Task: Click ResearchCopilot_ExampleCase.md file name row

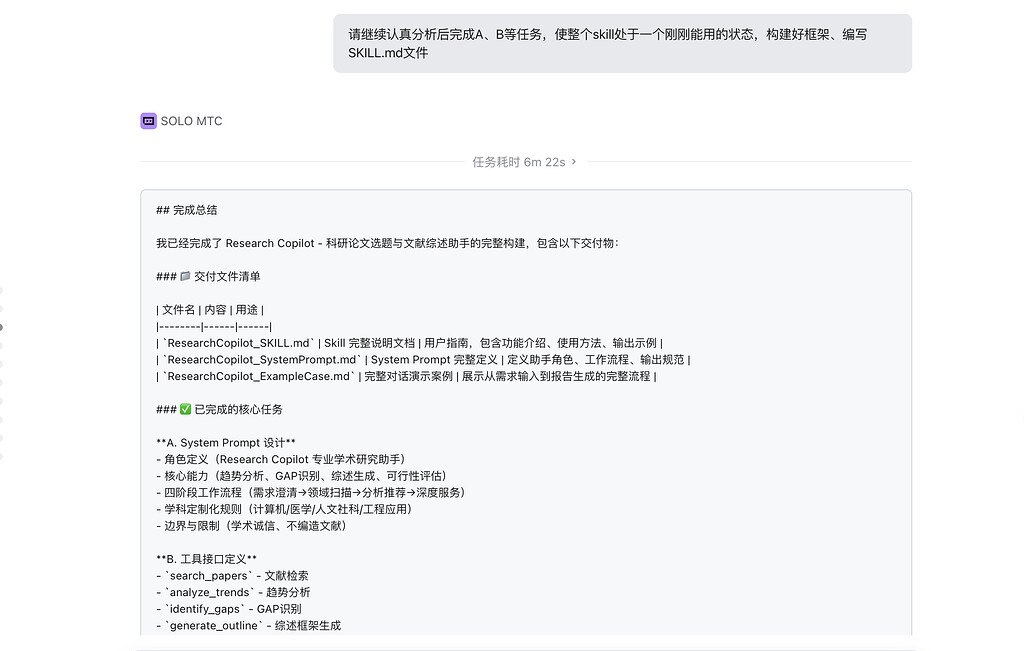Action: [406, 376]
